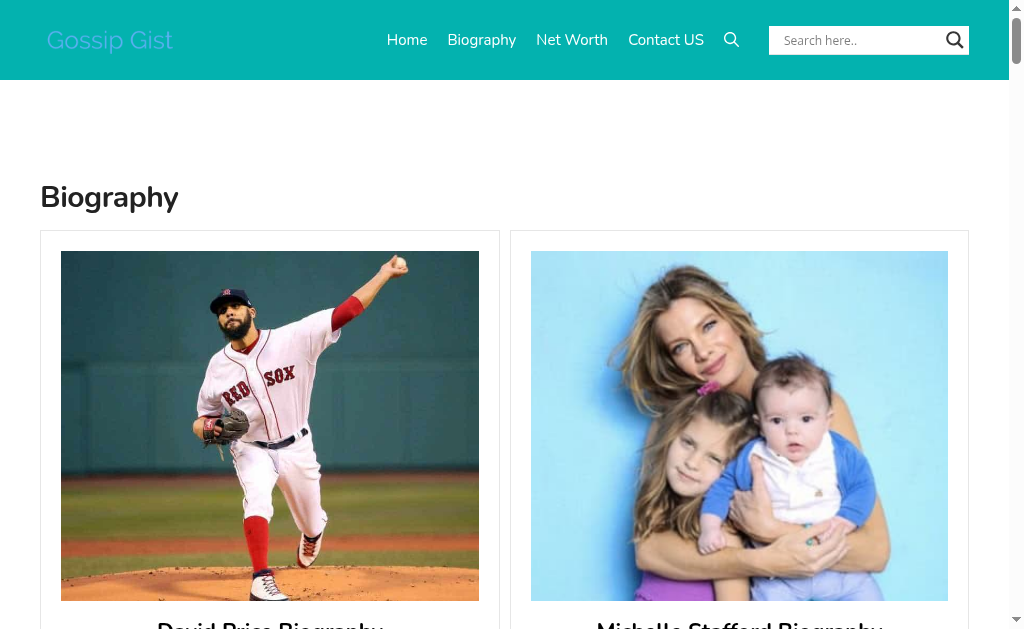Click the scrollbar down arrow
Image resolution: width=1024 pixels, height=629 pixels.
point(1016,619)
